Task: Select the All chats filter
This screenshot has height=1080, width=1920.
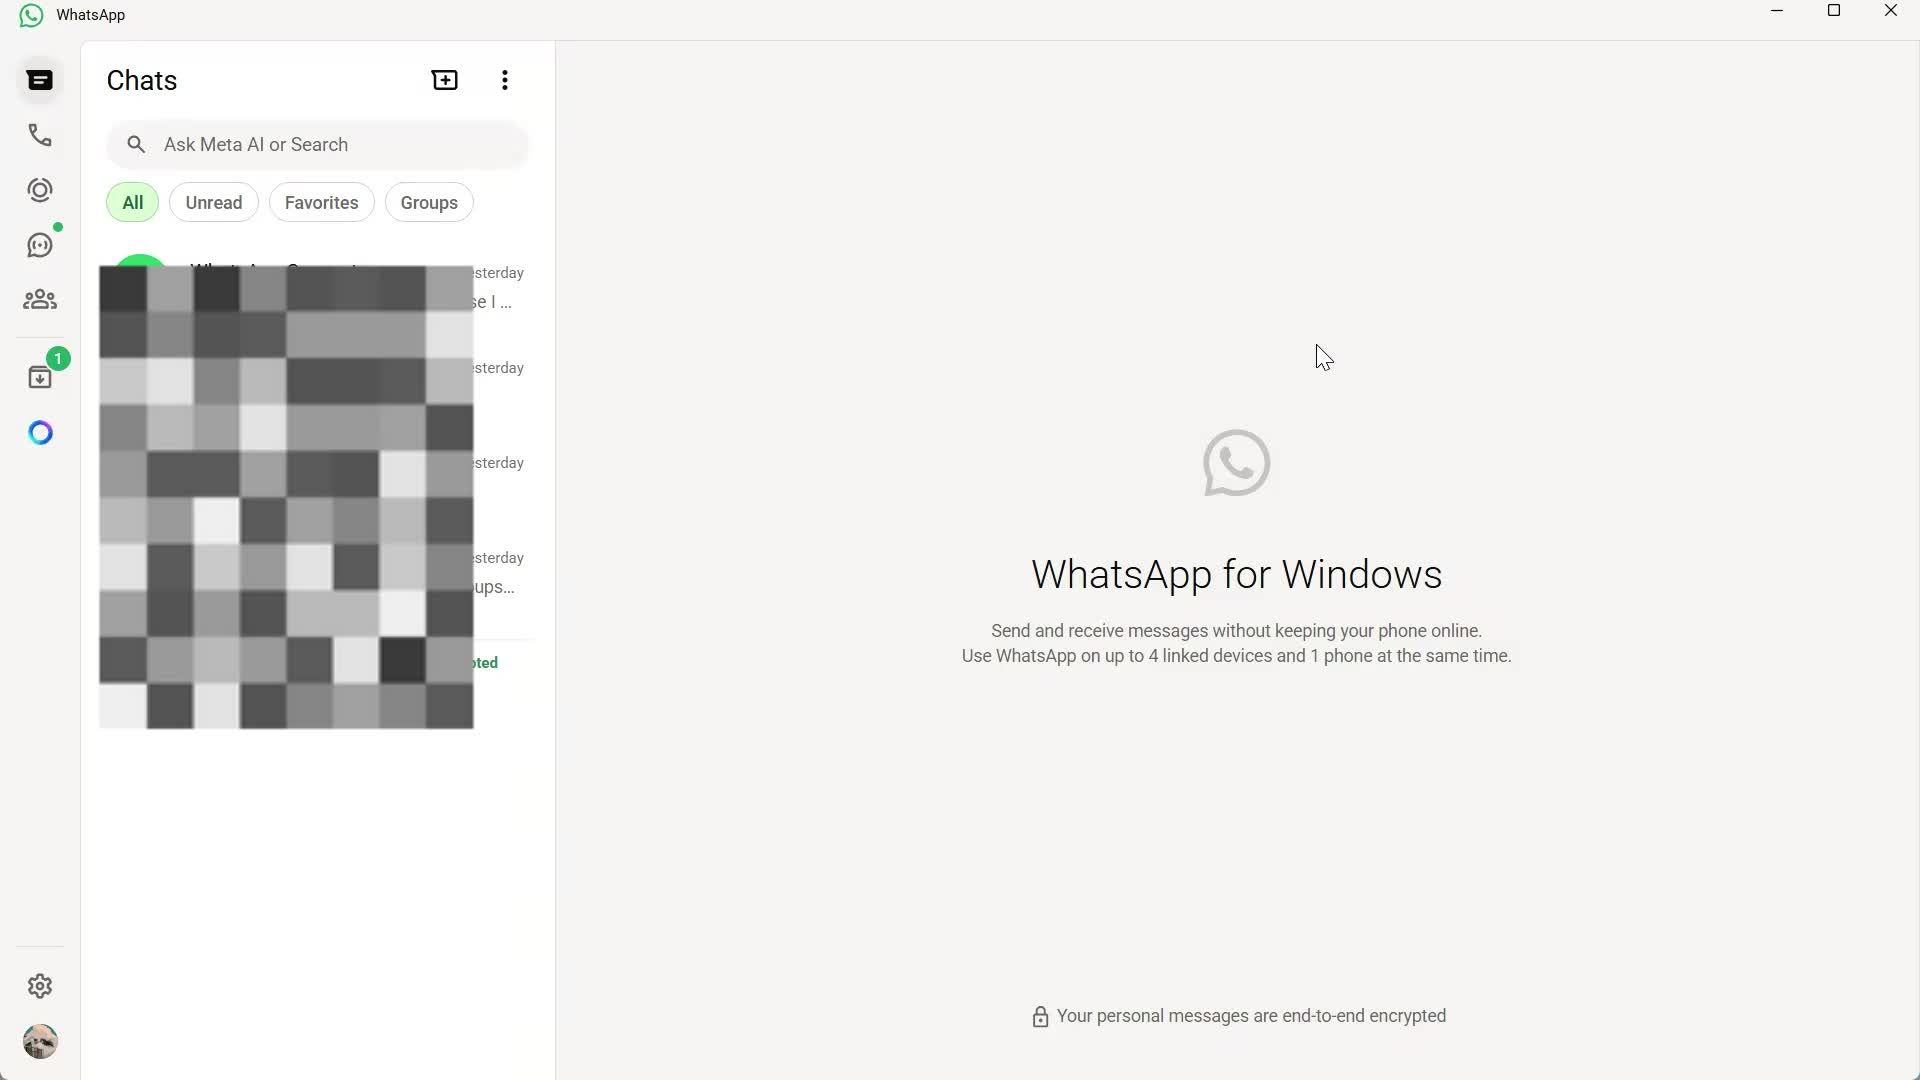Action: click(131, 202)
